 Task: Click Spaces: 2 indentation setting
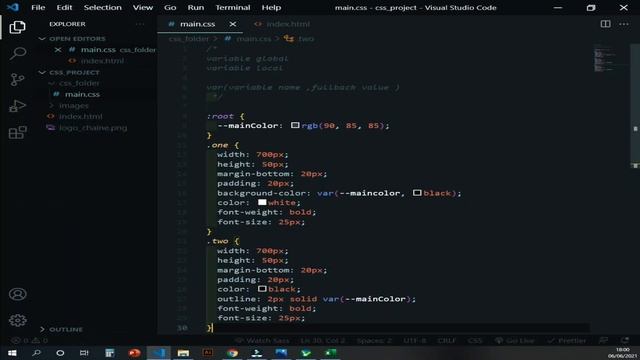pyautogui.click(x=374, y=340)
